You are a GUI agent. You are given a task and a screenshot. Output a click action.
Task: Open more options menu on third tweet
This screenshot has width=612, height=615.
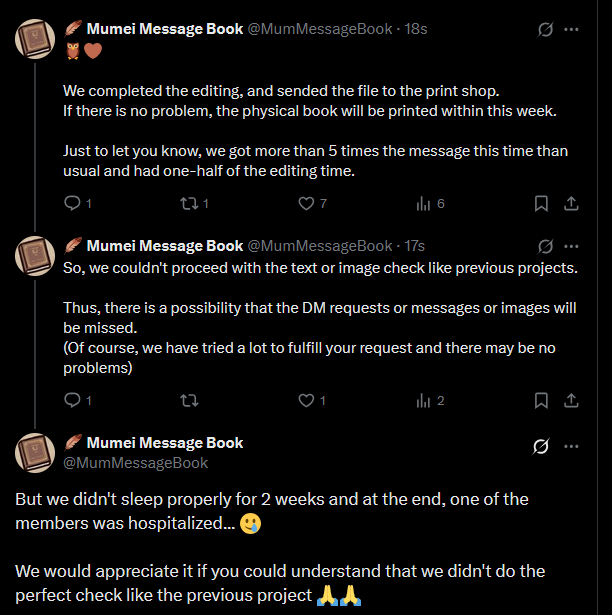point(571,445)
